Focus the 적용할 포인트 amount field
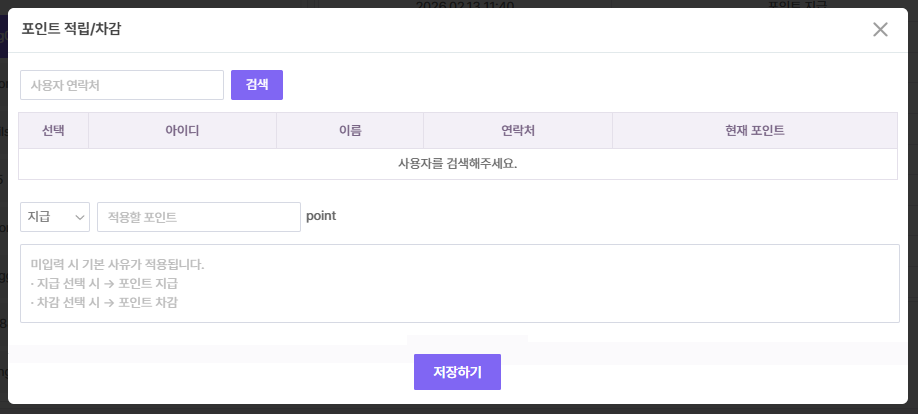The width and height of the screenshot is (918, 414). point(198,217)
